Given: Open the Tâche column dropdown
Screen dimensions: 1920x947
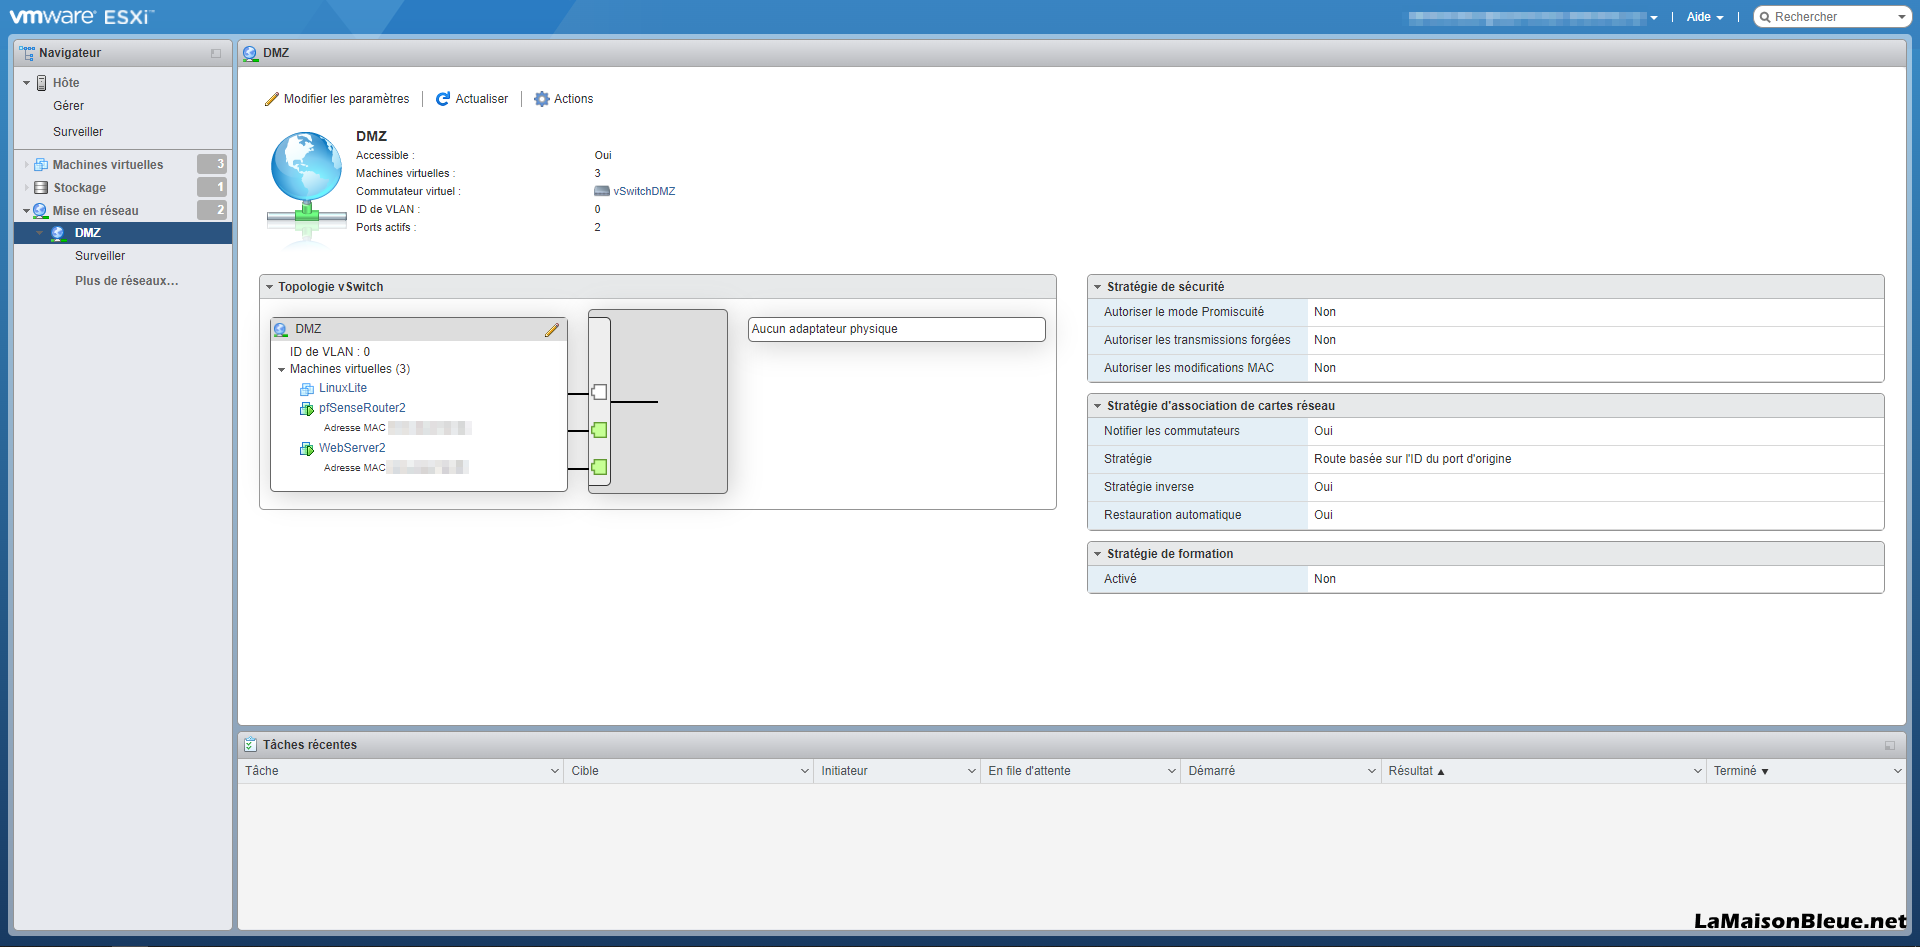Looking at the screenshot, I should point(555,771).
